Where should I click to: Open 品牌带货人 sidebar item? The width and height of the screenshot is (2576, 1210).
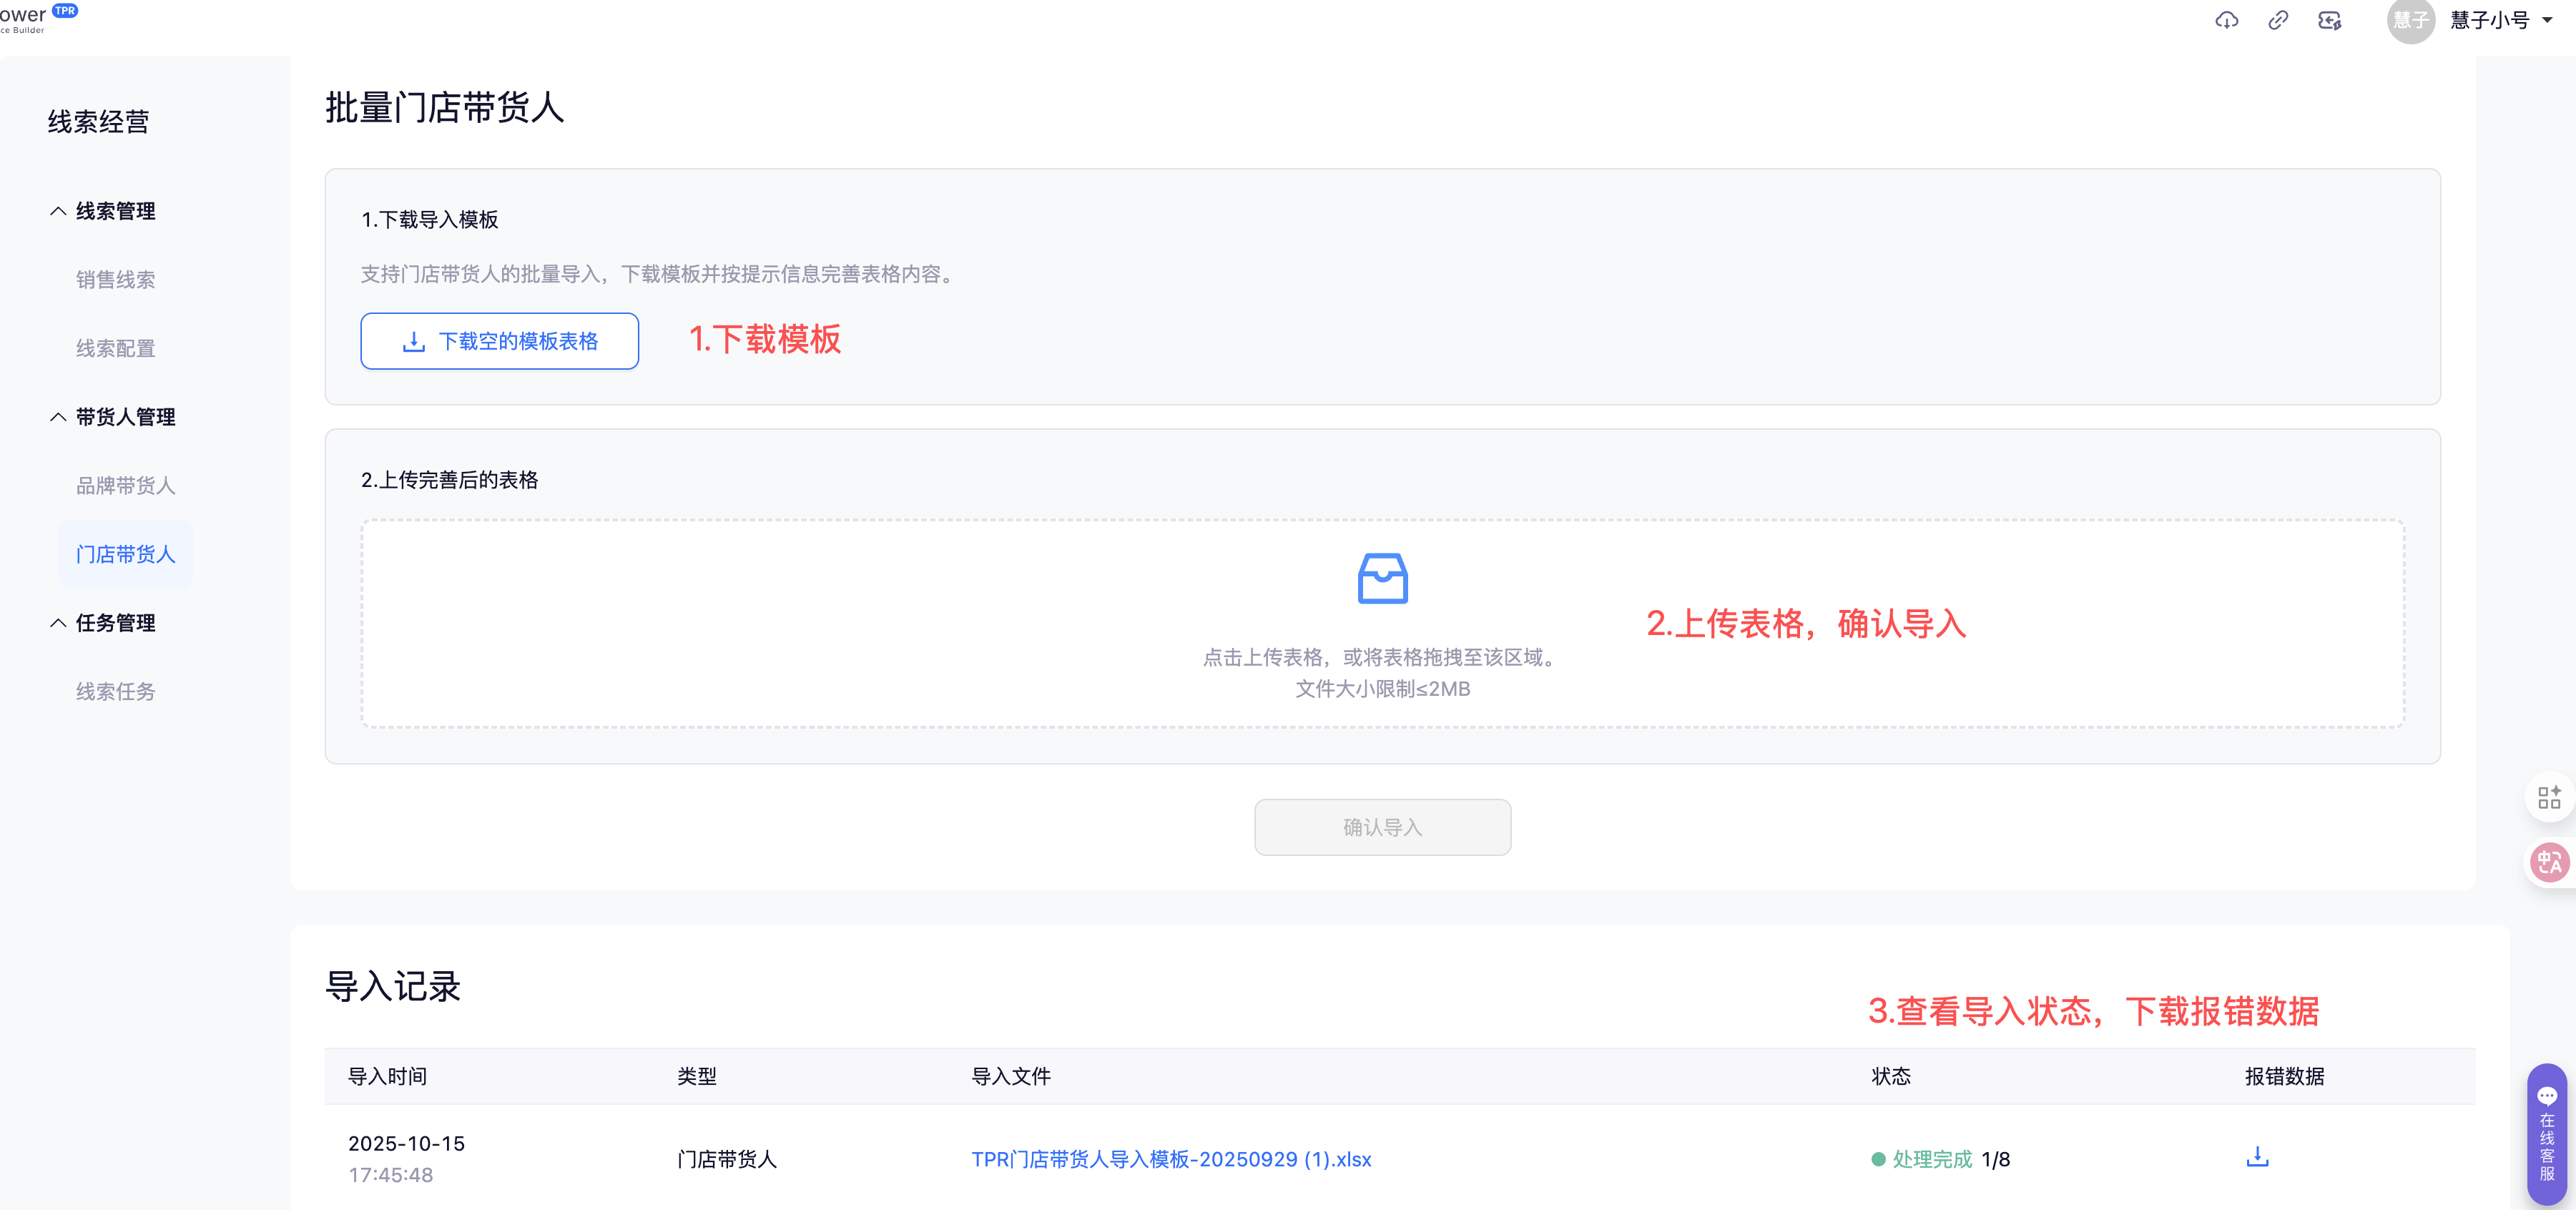click(x=126, y=486)
